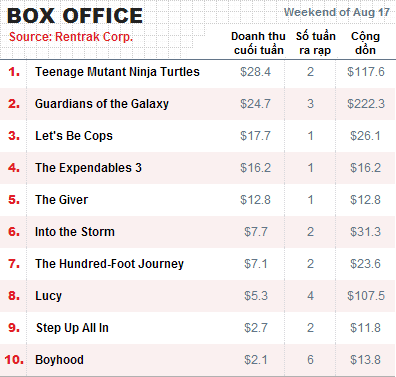Click the Teenage Mutant Ninja Turtles title

pos(117,72)
